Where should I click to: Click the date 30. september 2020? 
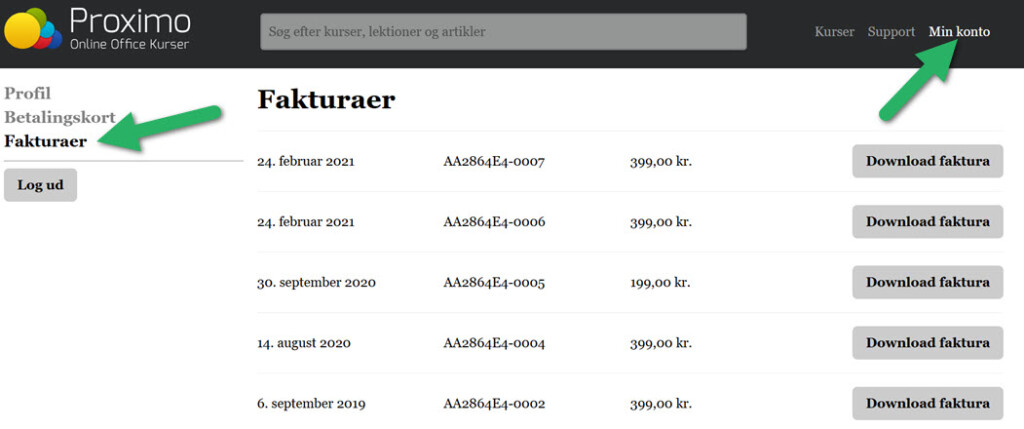point(317,283)
